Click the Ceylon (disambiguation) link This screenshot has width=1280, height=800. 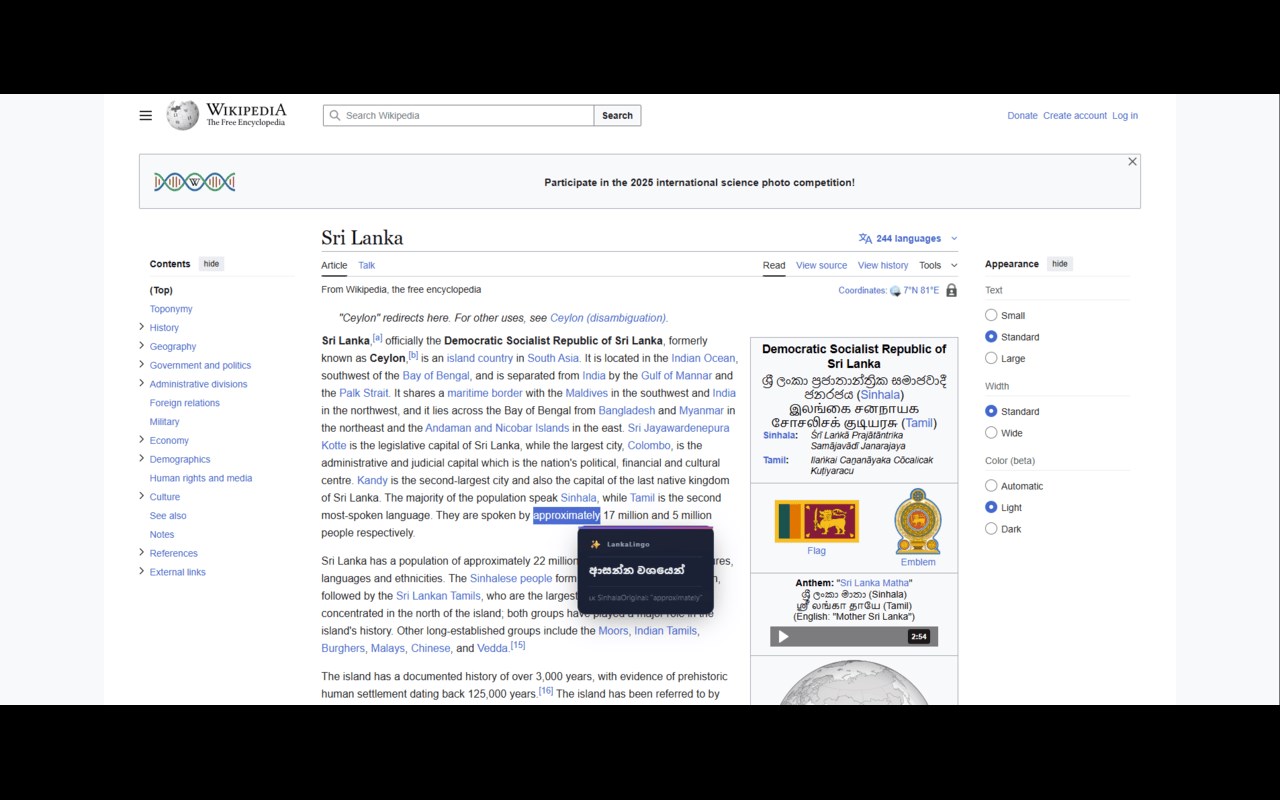(608, 318)
